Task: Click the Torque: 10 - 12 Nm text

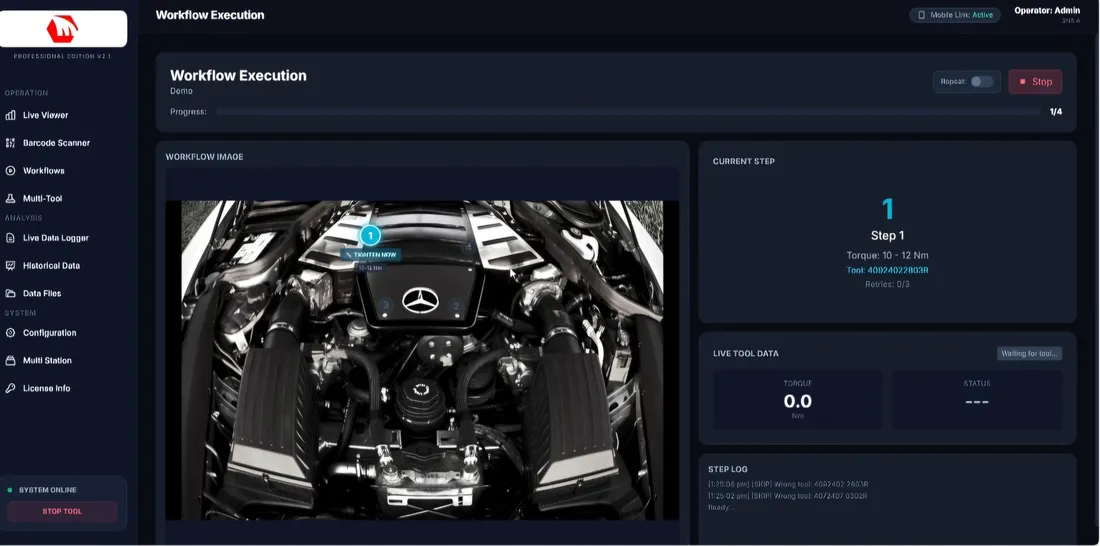Action: [887, 255]
